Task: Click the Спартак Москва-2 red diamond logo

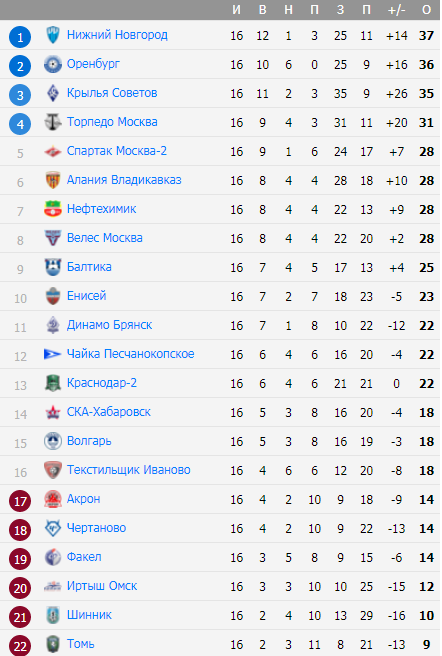Action: pos(53,151)
